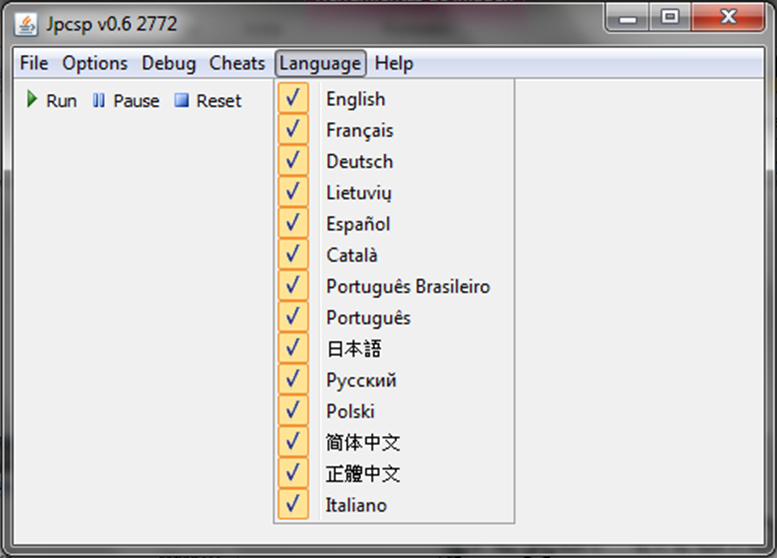Screen dimensions: 777x558
Task: Select Français language text
Action: (x=360, y=130)
